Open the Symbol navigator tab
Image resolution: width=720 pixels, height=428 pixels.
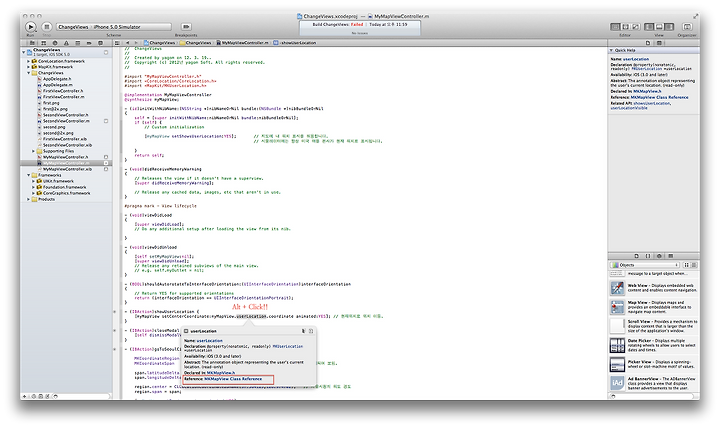[44, 43]
